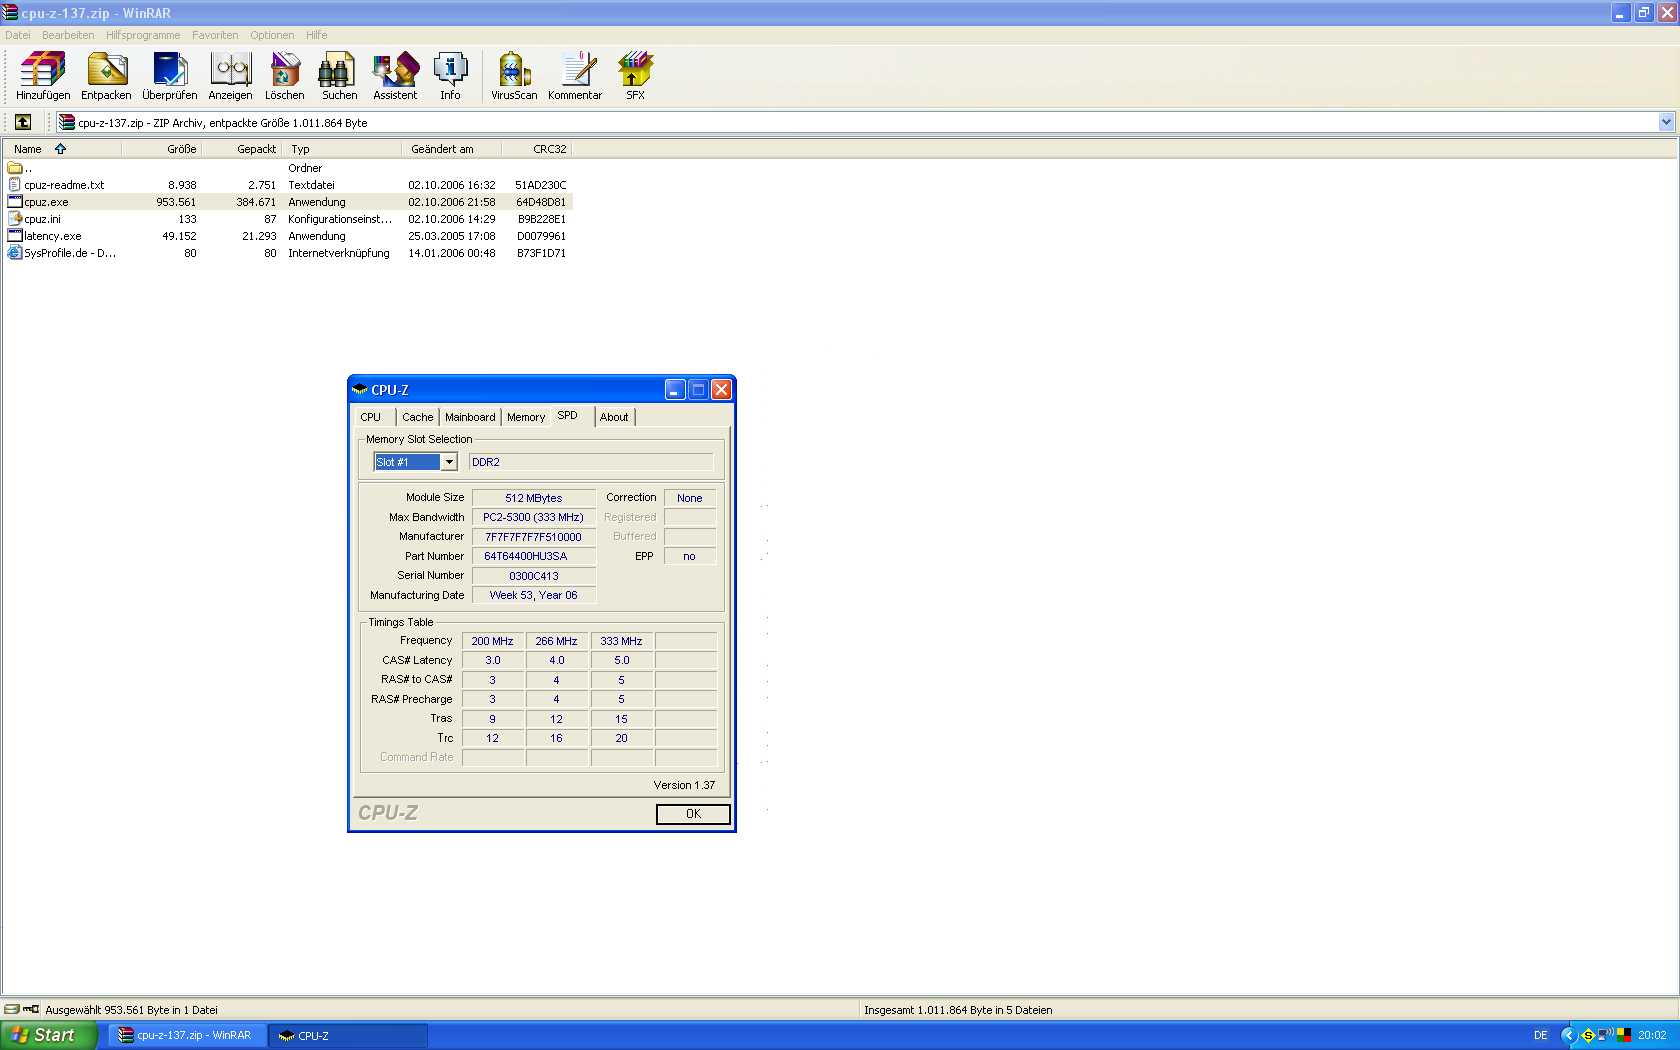The image size is (1680, 1050).
Task: Click the PC2-5300 (333 MHz) bandwidth value
Action: tap(534, 517)
